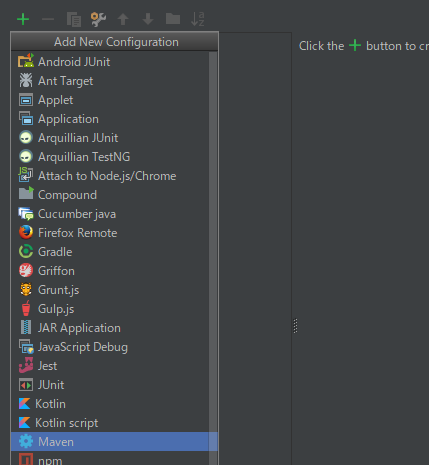Viewport: 429px width, 465px height.
Task: Click the Kotlin logo icon
Action: click(x=24, y=404)
